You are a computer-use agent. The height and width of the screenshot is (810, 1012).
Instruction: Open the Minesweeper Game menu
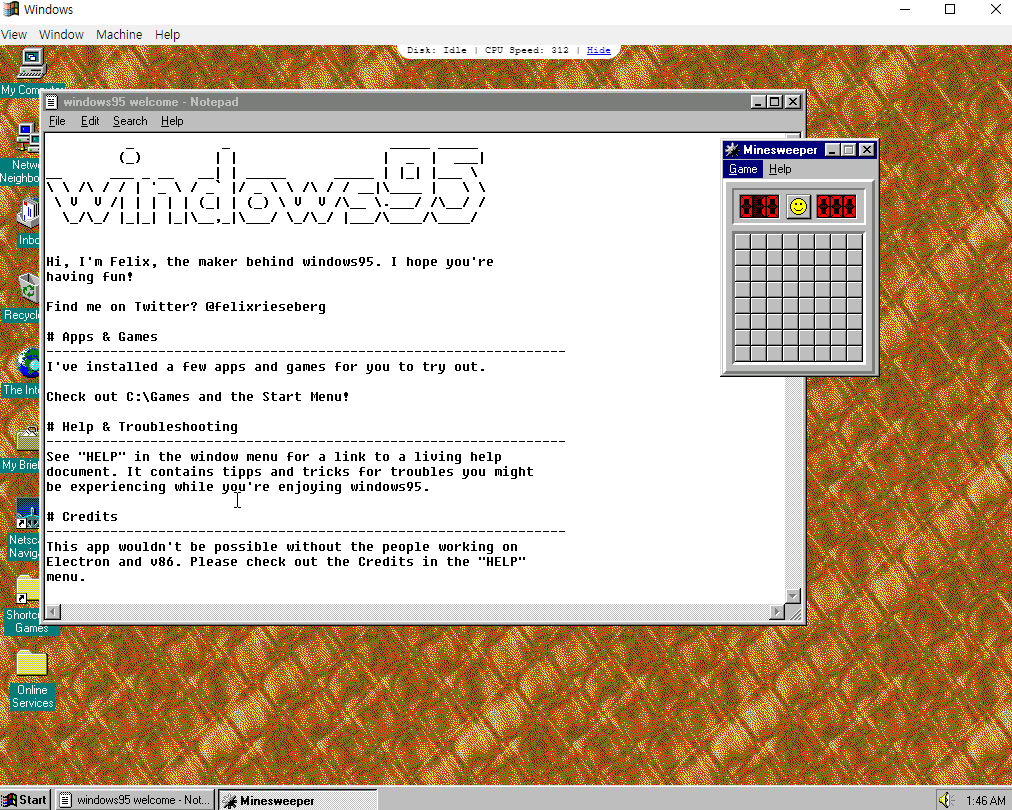click(743, 169)
